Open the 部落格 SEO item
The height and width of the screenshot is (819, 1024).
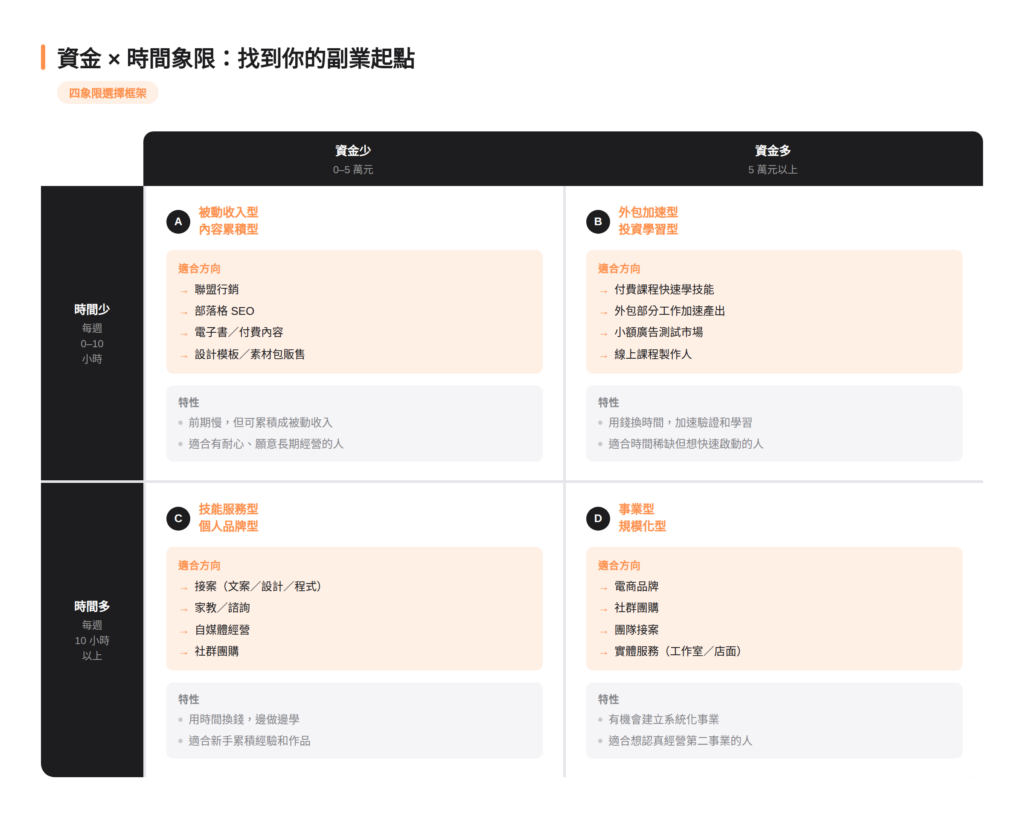coord(224,311)
